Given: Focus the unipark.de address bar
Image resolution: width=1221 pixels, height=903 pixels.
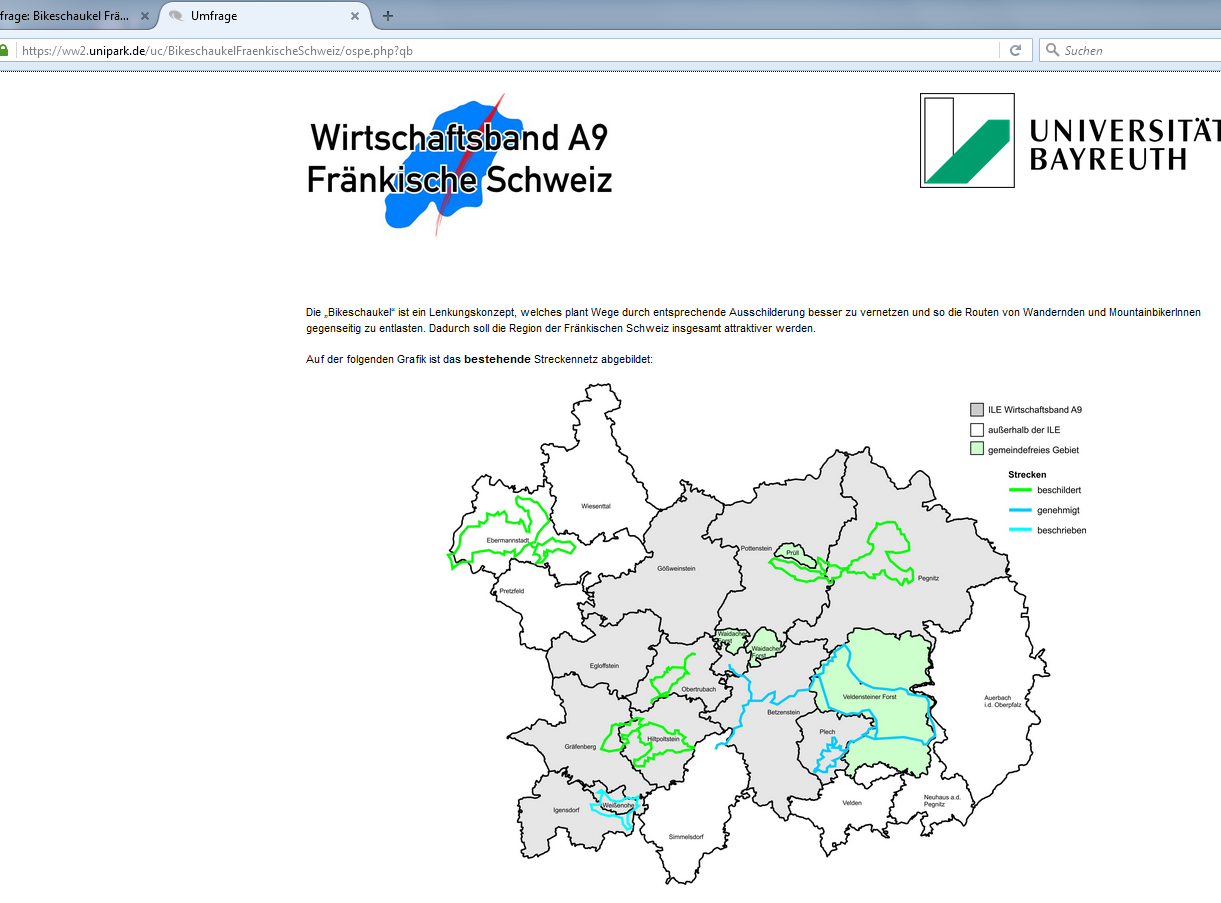Looking at the screenshot, I should (500, 50).
